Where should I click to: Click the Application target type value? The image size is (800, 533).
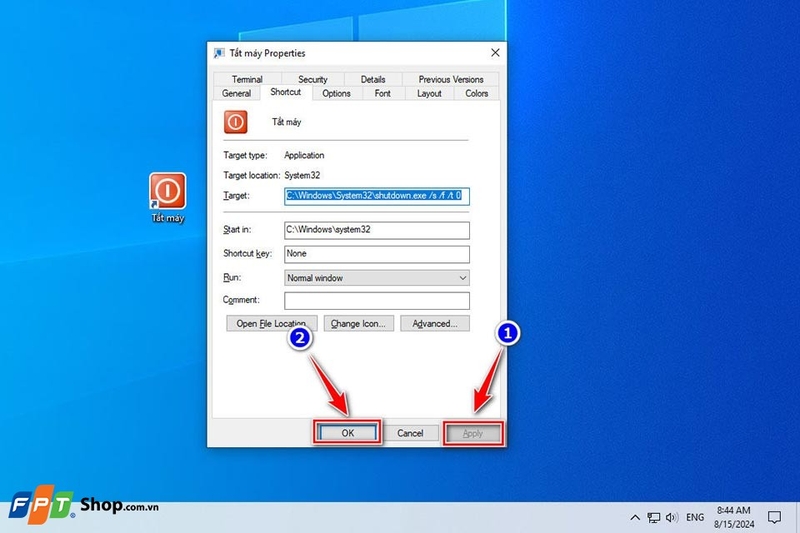(304, 155)
